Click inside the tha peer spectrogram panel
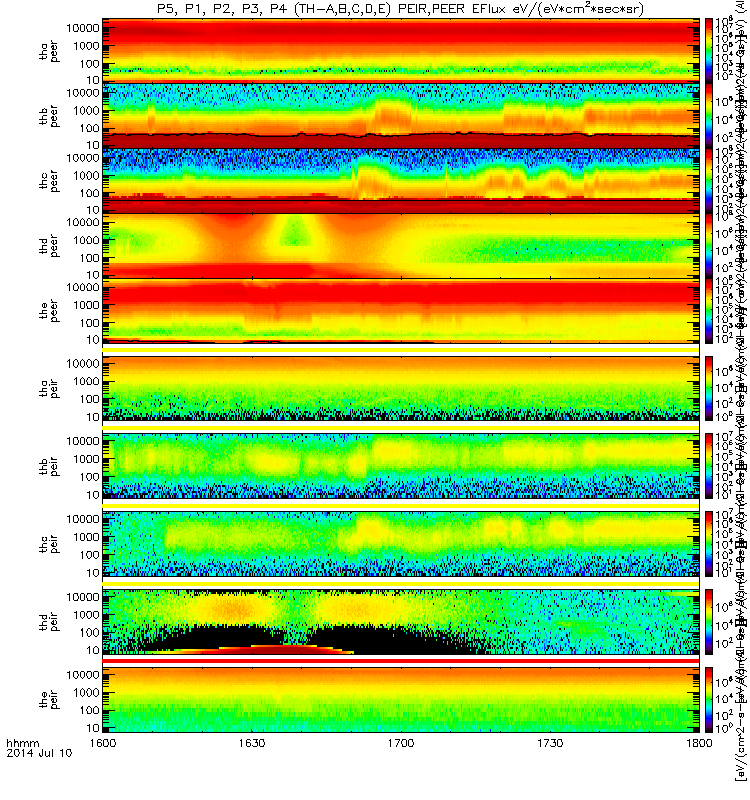The height and width of the screenshot is (800, 750). pos(401,49)
